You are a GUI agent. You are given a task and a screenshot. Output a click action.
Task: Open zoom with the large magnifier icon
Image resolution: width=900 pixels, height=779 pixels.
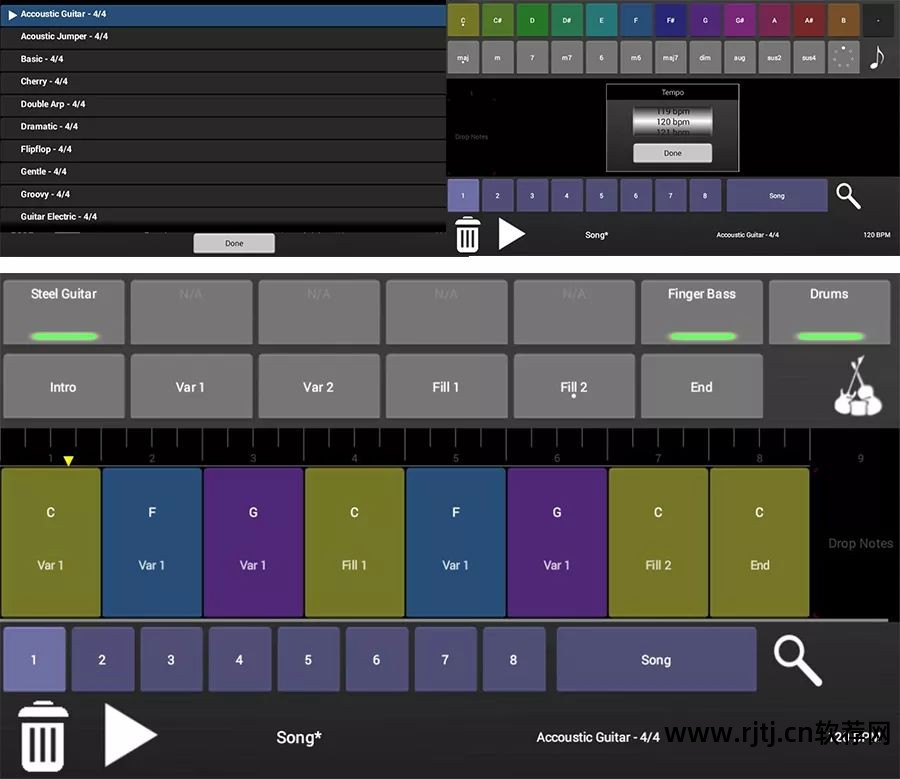(798, 661)
